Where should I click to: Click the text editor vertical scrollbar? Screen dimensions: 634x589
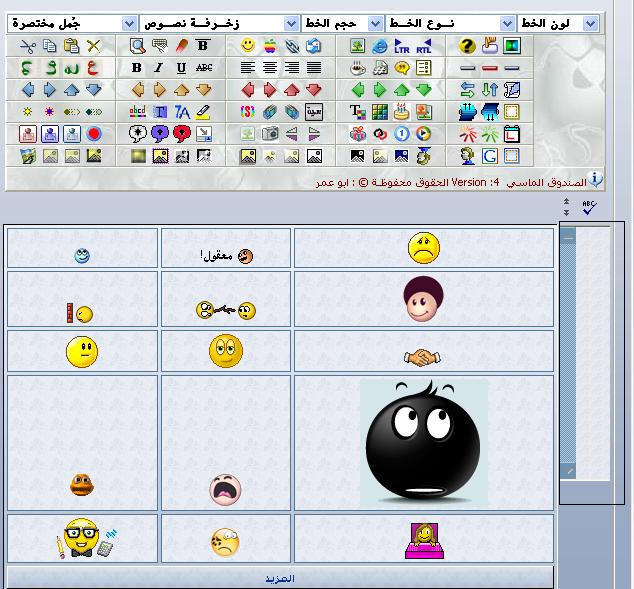[x=568, y=350]
